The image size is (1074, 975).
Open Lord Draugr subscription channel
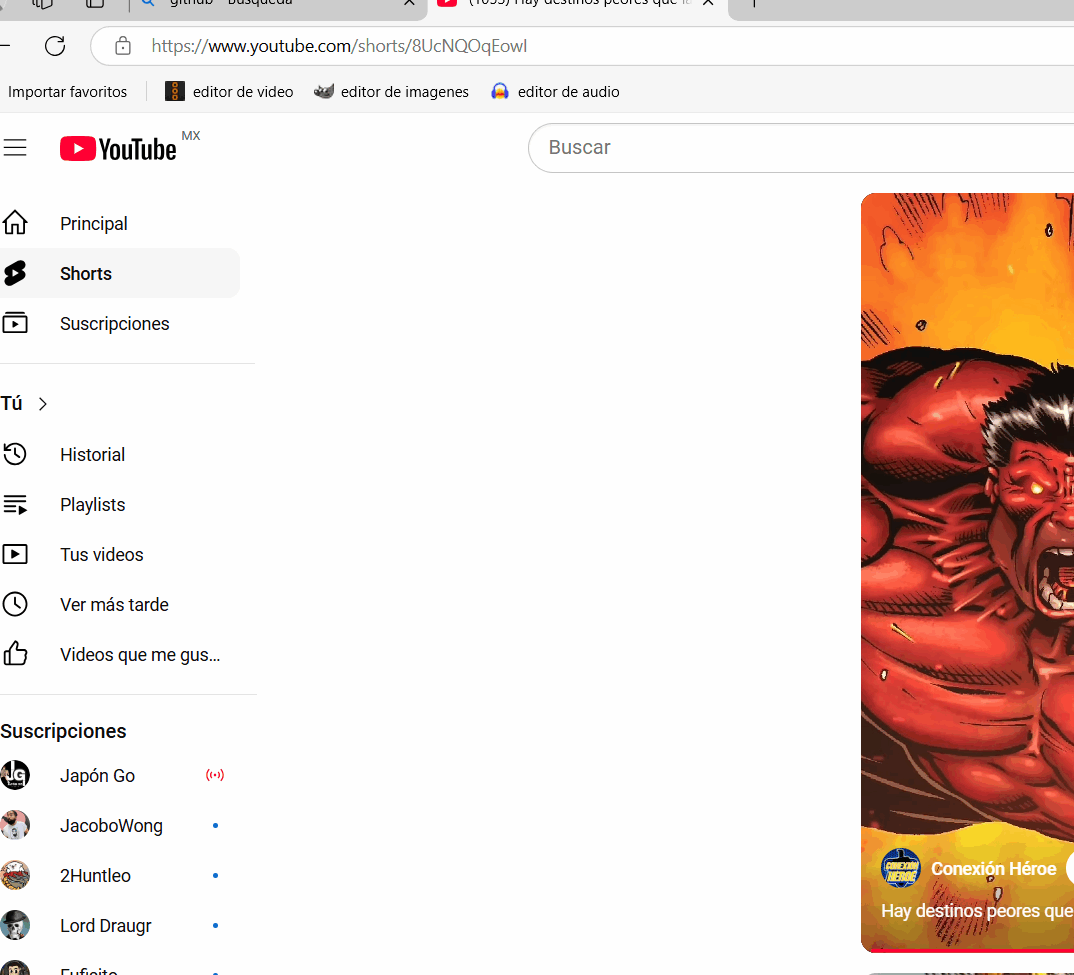pos(120,925)
